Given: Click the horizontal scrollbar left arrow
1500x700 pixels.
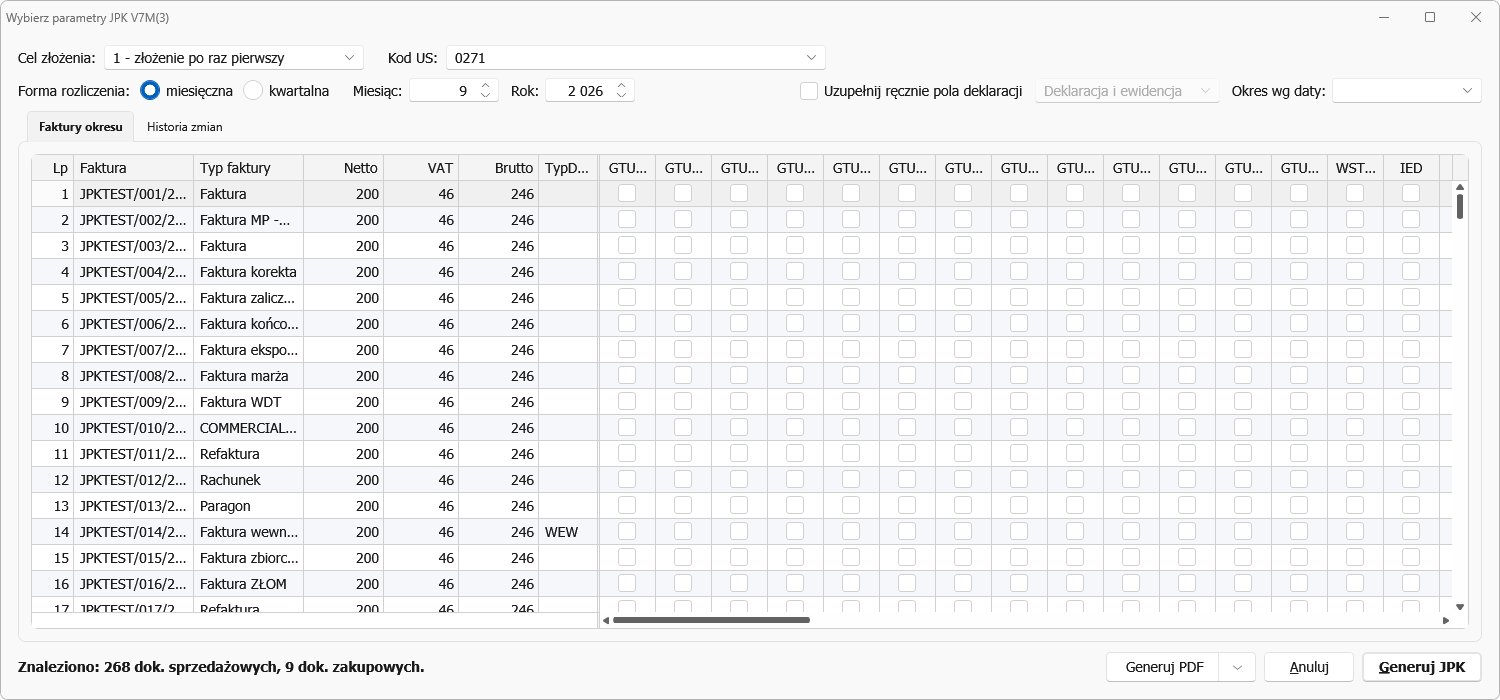Looking at the screenshot, I should click(606, 620).
